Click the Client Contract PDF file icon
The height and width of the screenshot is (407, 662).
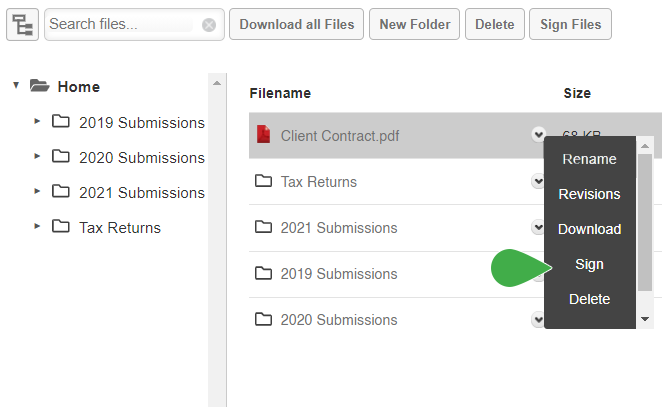click(263, 134)
